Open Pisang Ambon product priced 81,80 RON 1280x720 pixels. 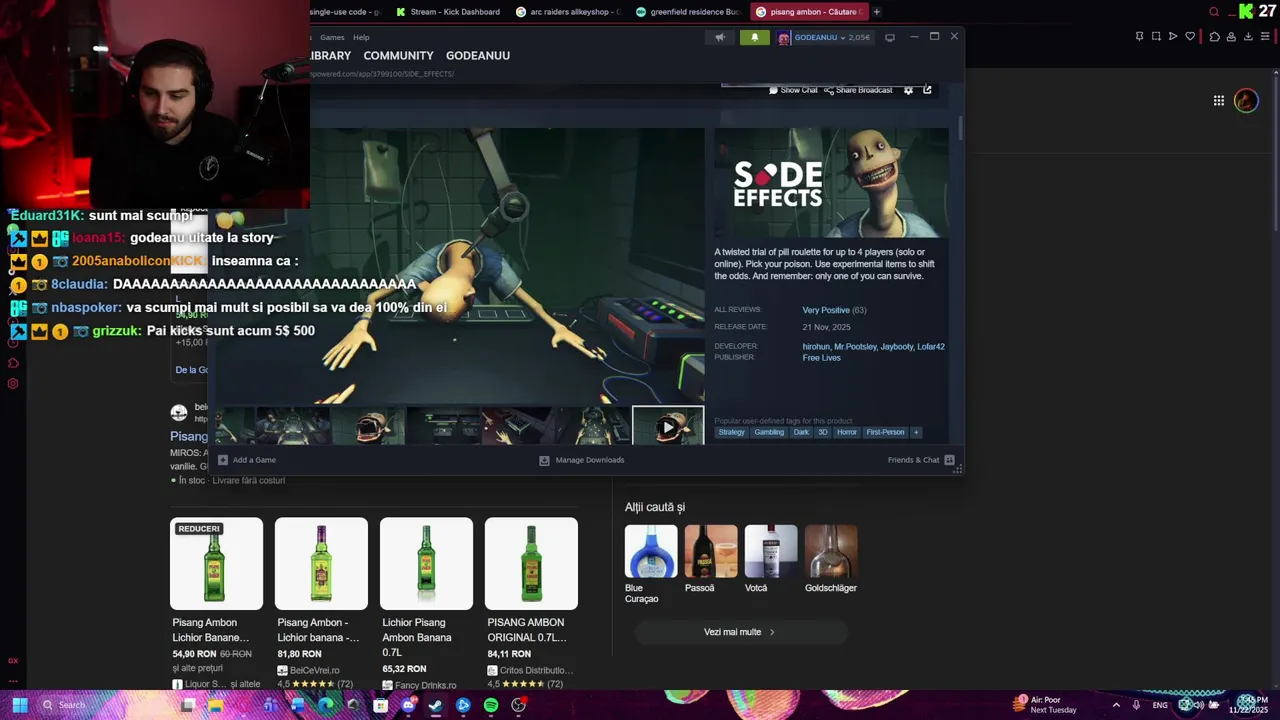pos(321,602)
